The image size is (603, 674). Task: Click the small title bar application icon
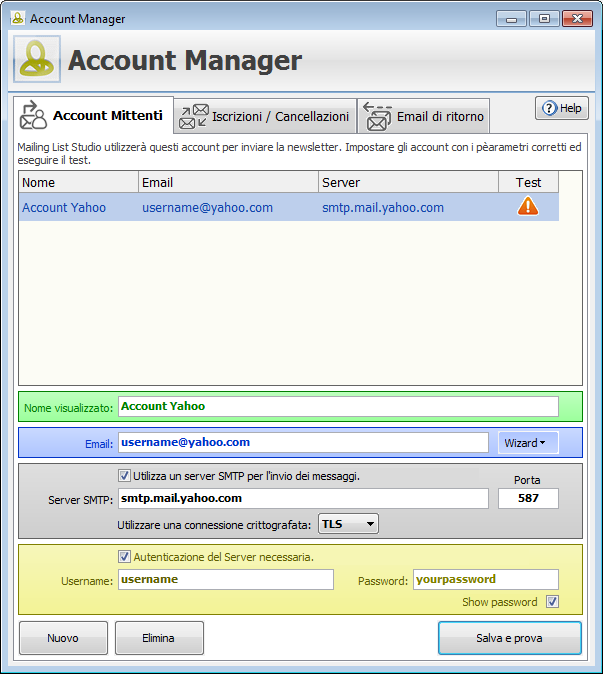[18, 18]
